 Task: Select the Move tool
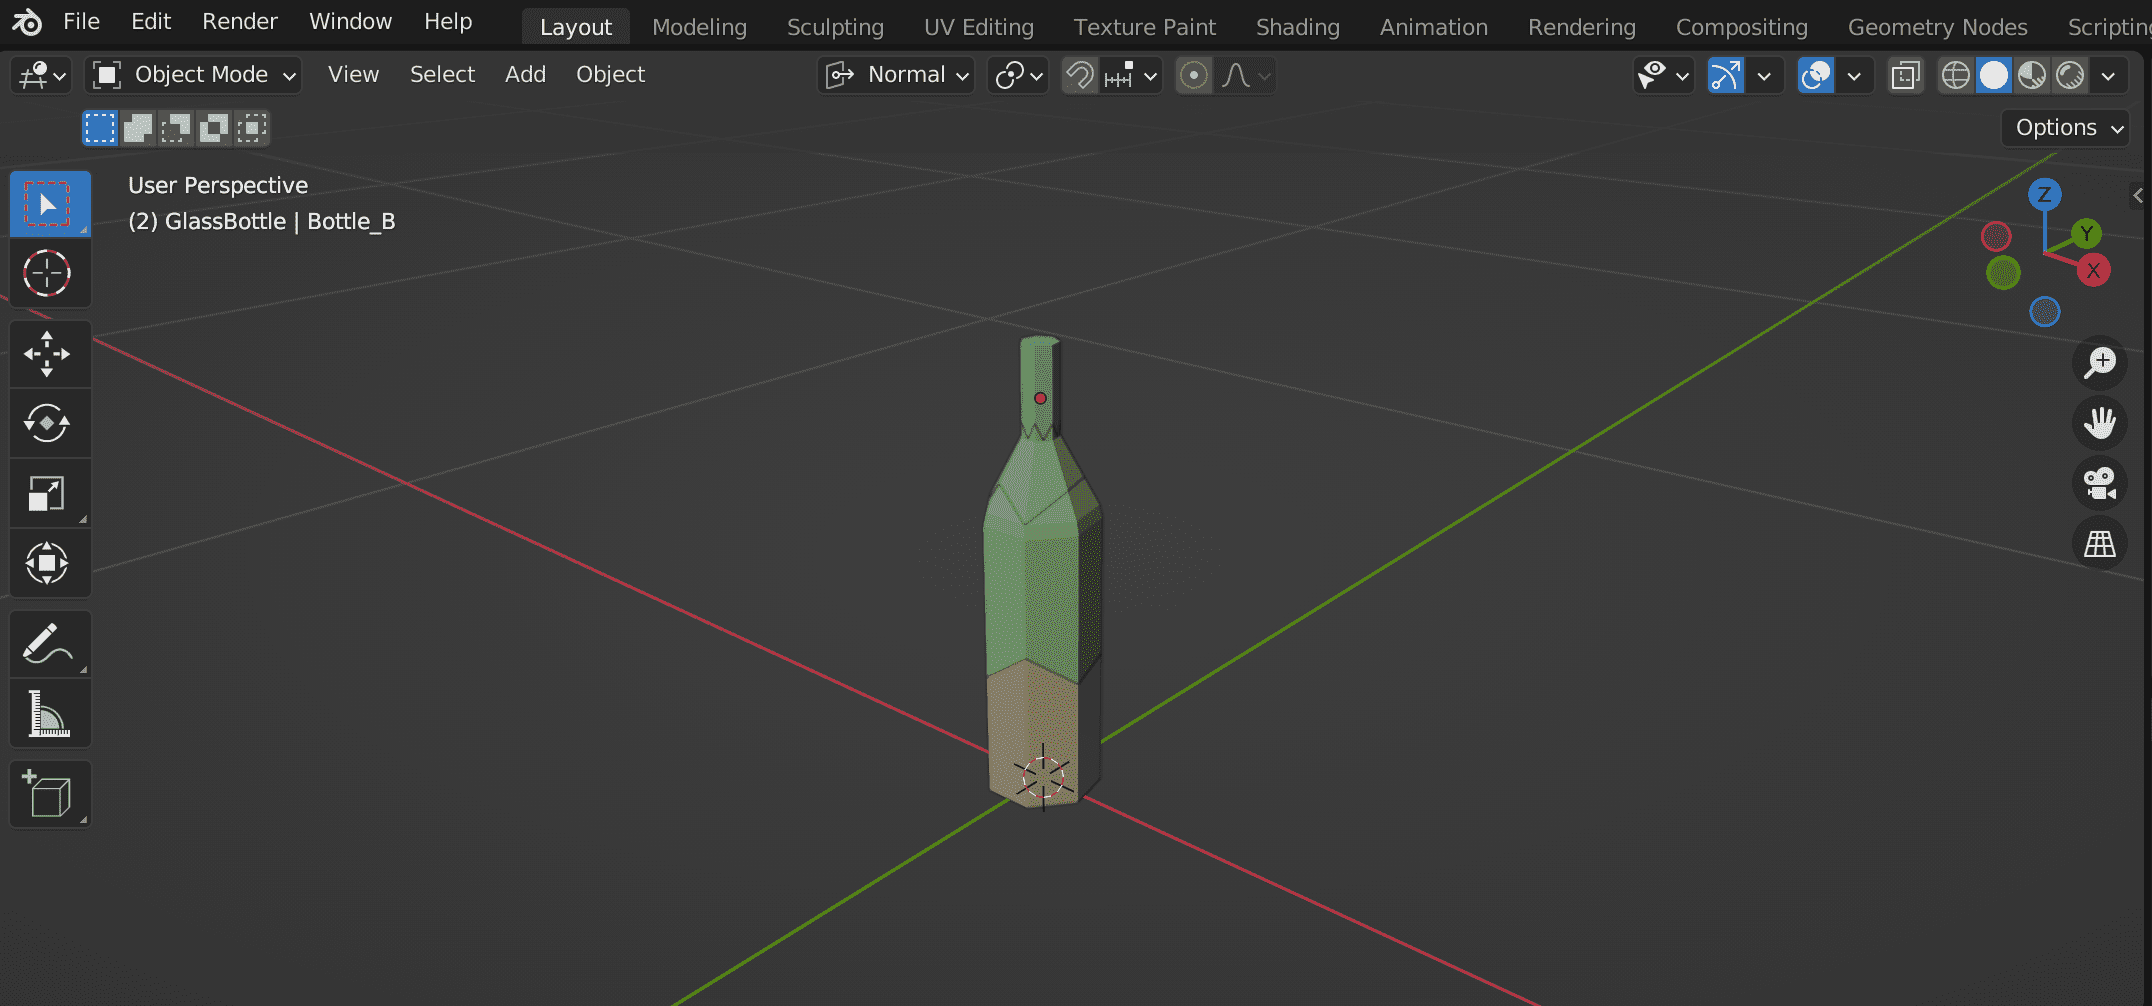tap(50, 354)
